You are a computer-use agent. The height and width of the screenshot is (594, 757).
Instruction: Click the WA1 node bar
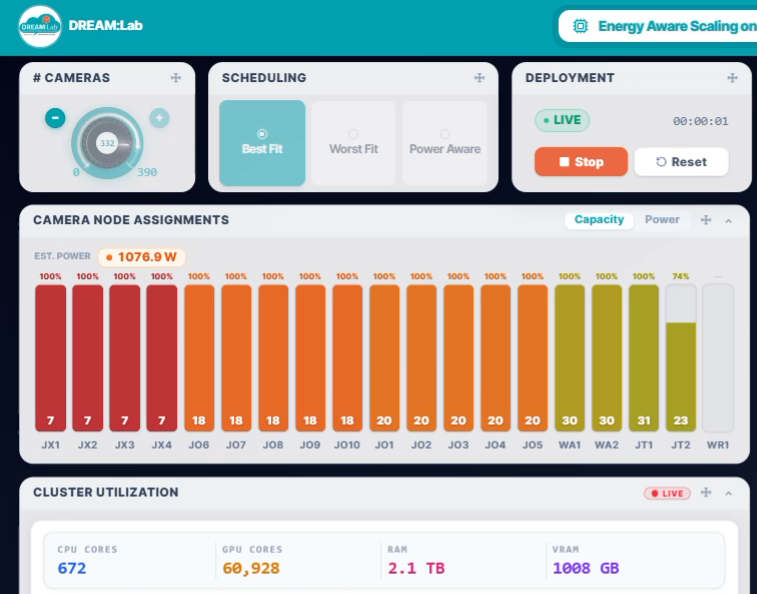coord(570,358)
